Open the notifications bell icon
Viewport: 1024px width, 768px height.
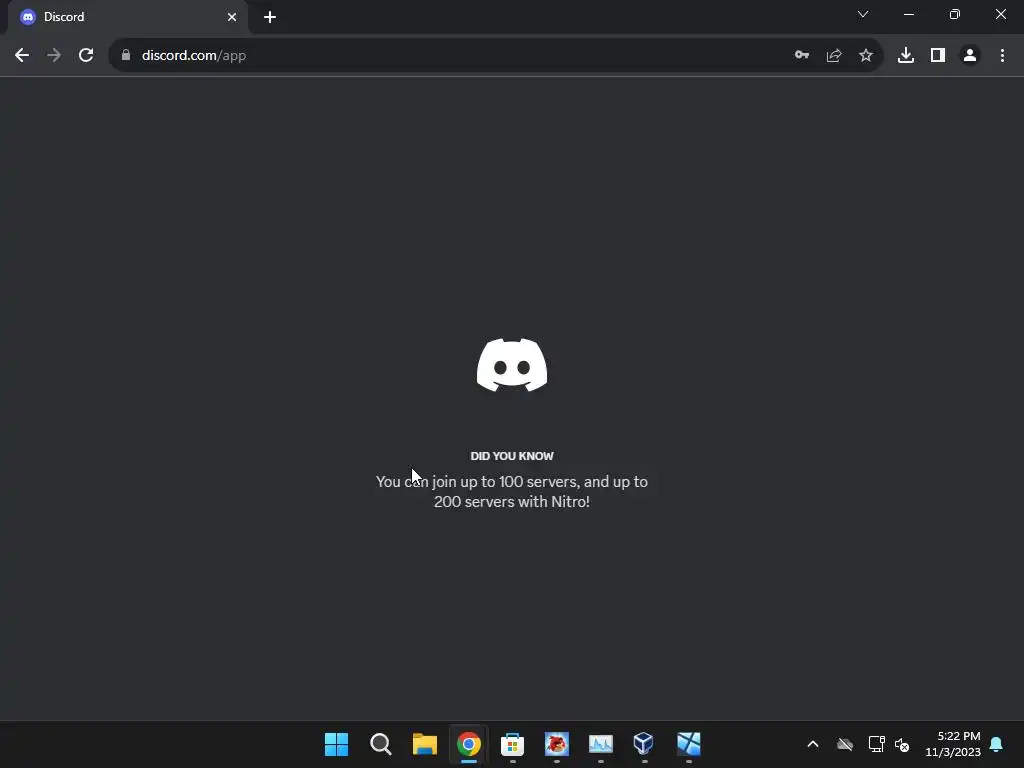pyautogui.click(x=997, y=744)
